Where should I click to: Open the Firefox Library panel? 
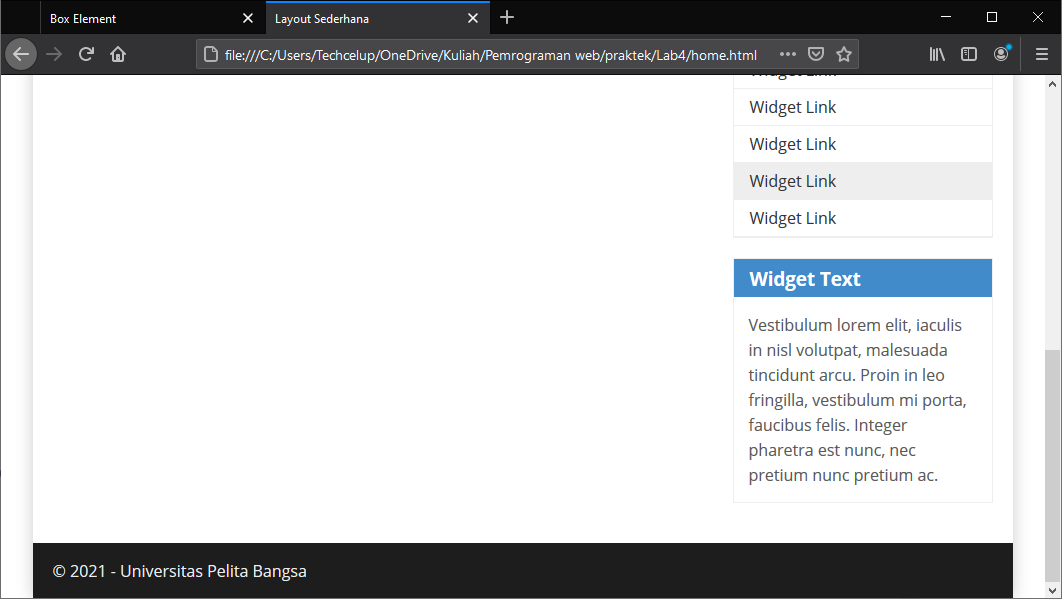pyautogui.click(x=937, y=54)
